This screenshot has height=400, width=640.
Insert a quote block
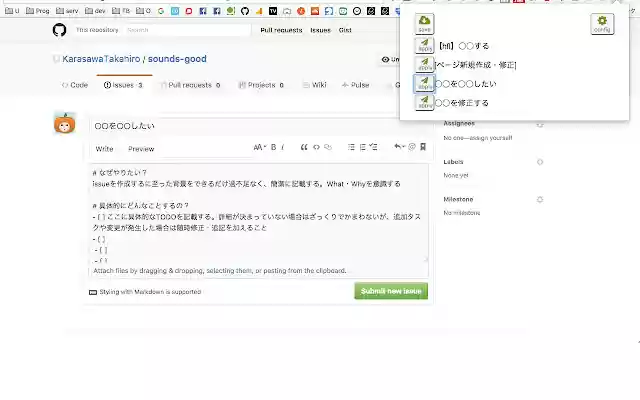[x=304, y=147]
